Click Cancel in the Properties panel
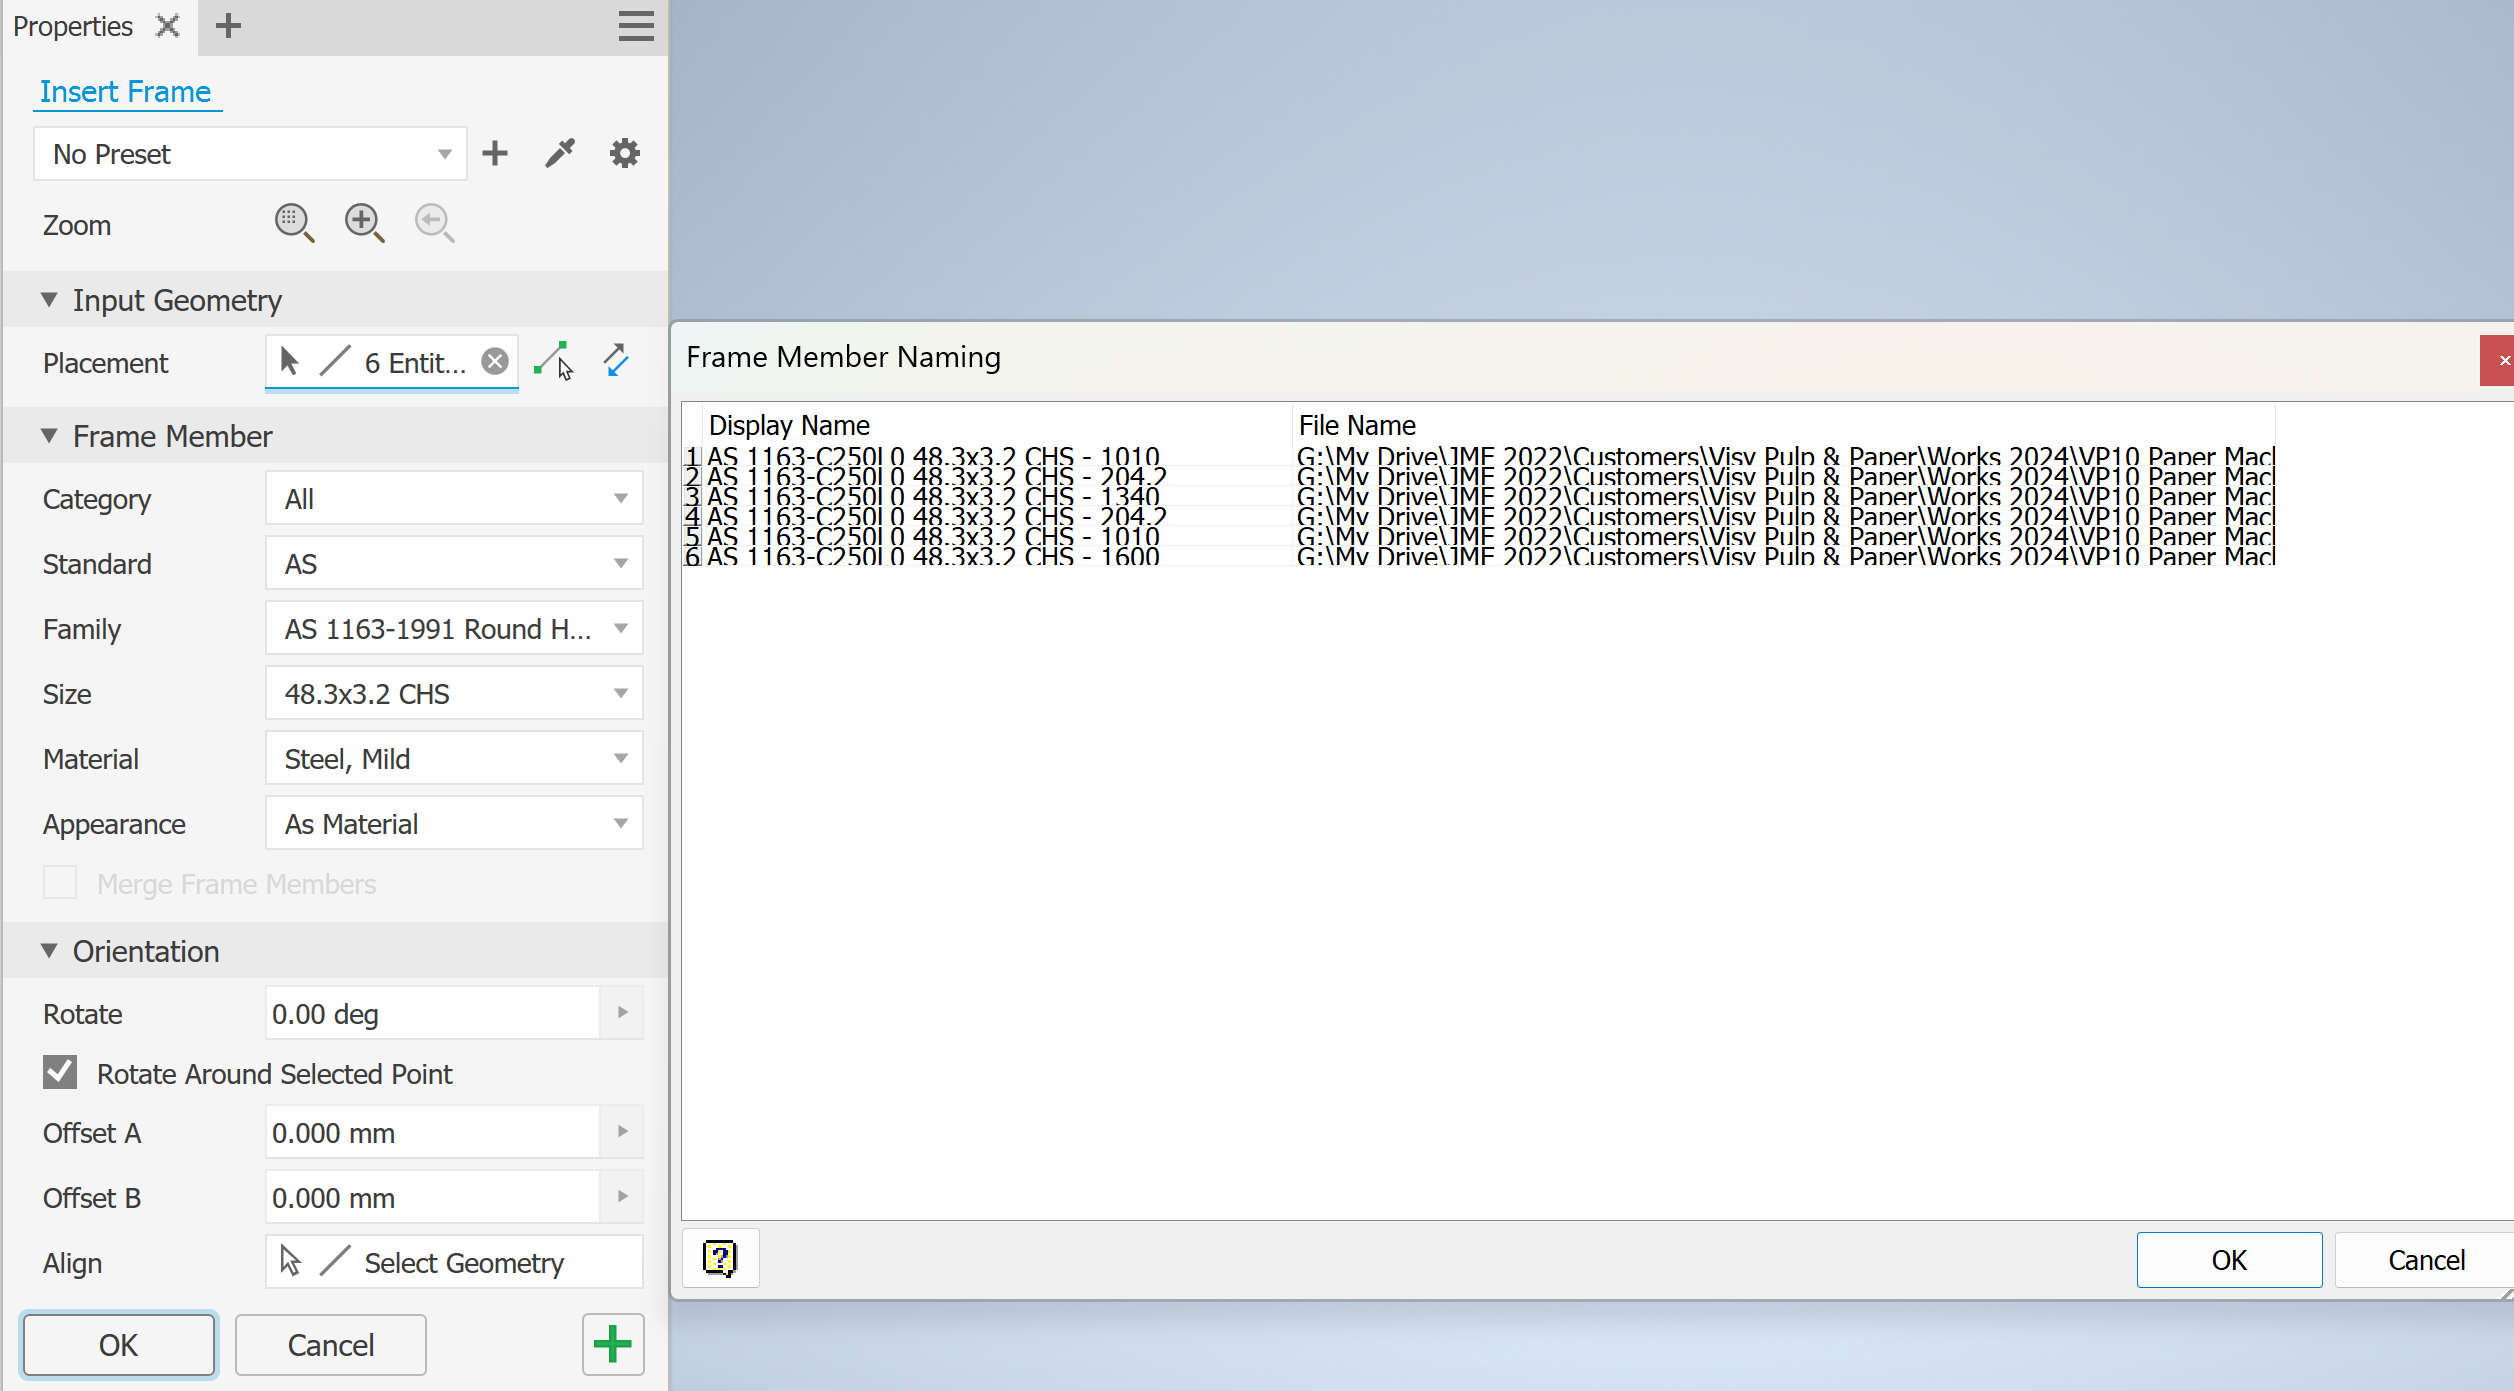 pyautogui.click(x=330, y=1345)
